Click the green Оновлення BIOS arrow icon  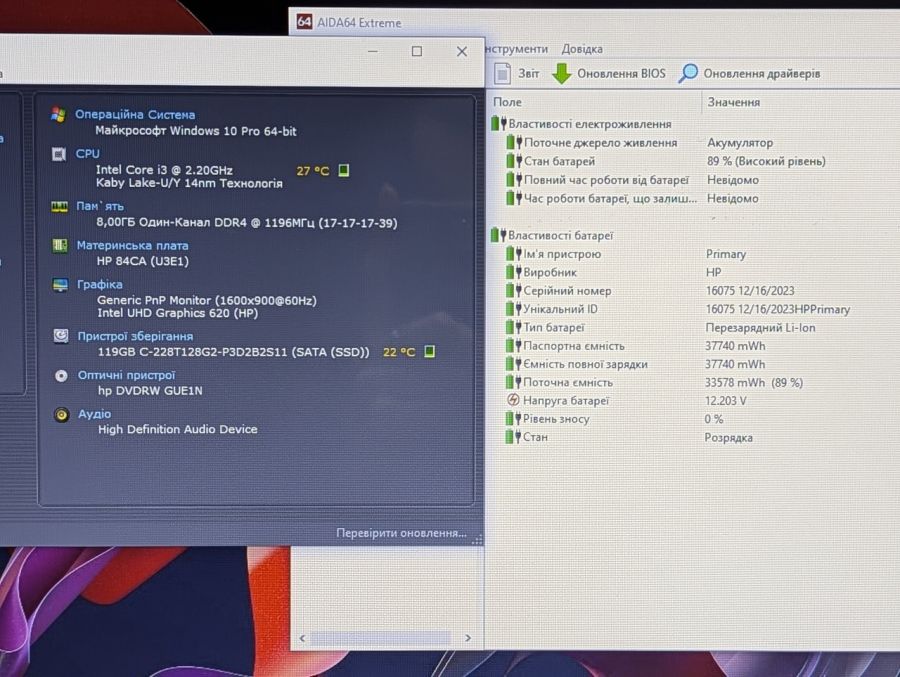pos(561,73)
